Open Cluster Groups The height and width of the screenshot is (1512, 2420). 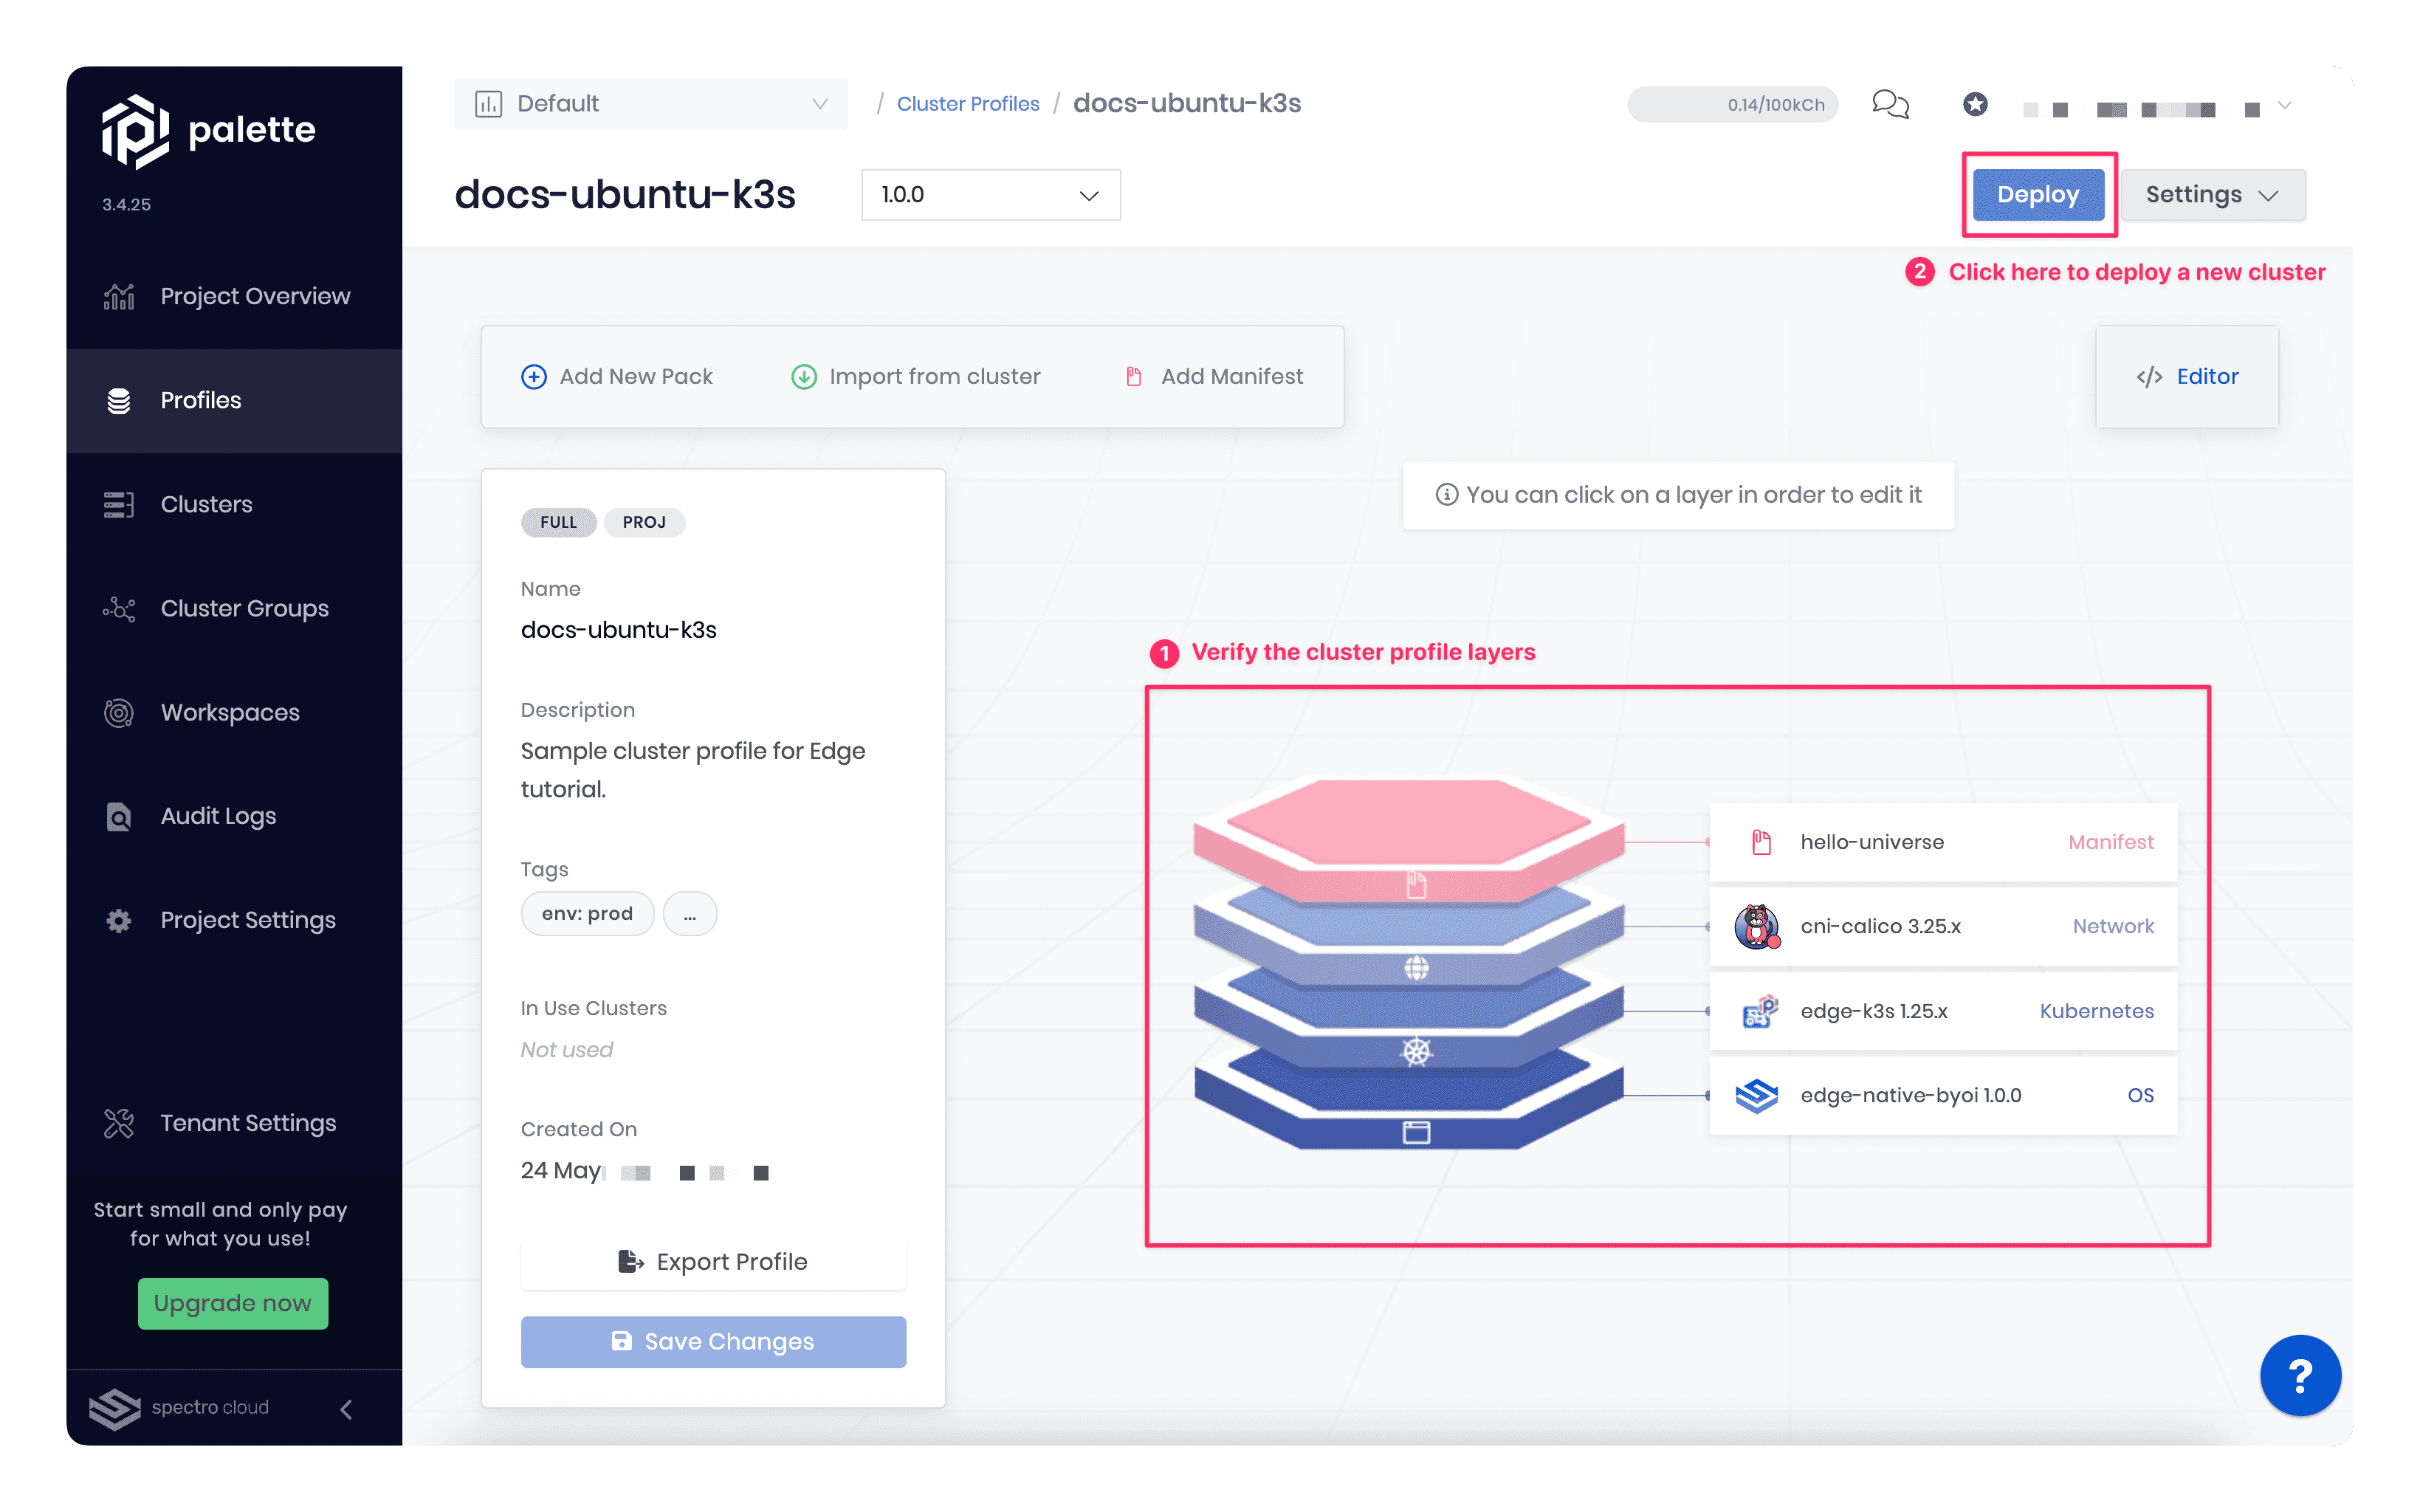234,608
